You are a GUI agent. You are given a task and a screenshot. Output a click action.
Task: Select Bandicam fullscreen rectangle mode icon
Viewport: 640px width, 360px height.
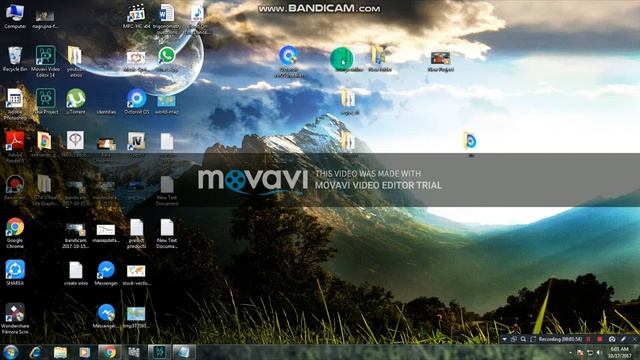tap(533, 339)
